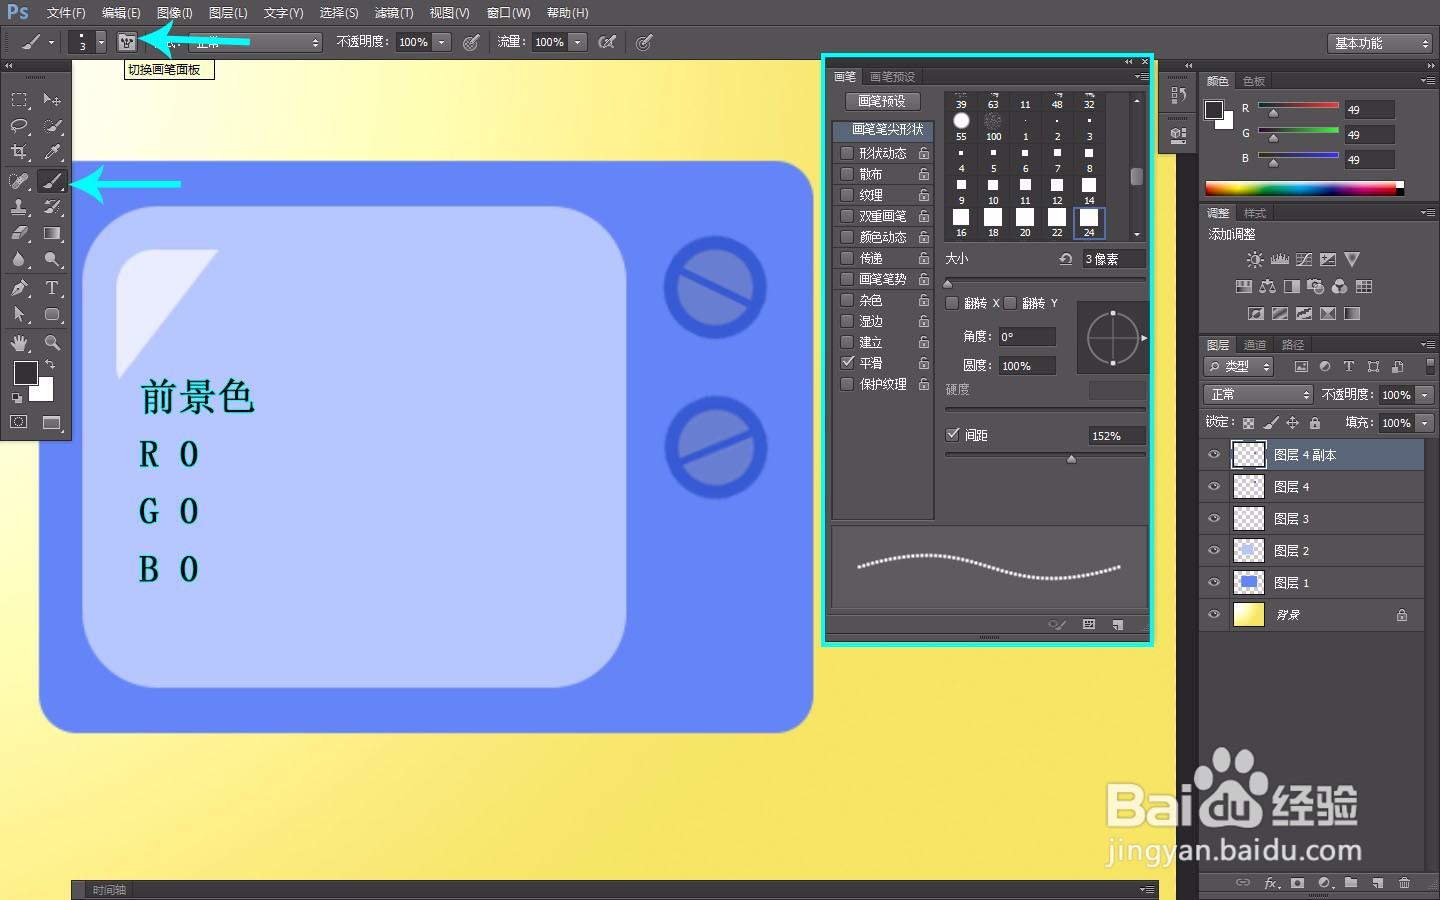Click the brush 角度 angle input field
This screenshot has width=1440, height=900.
coord(1027,337)
